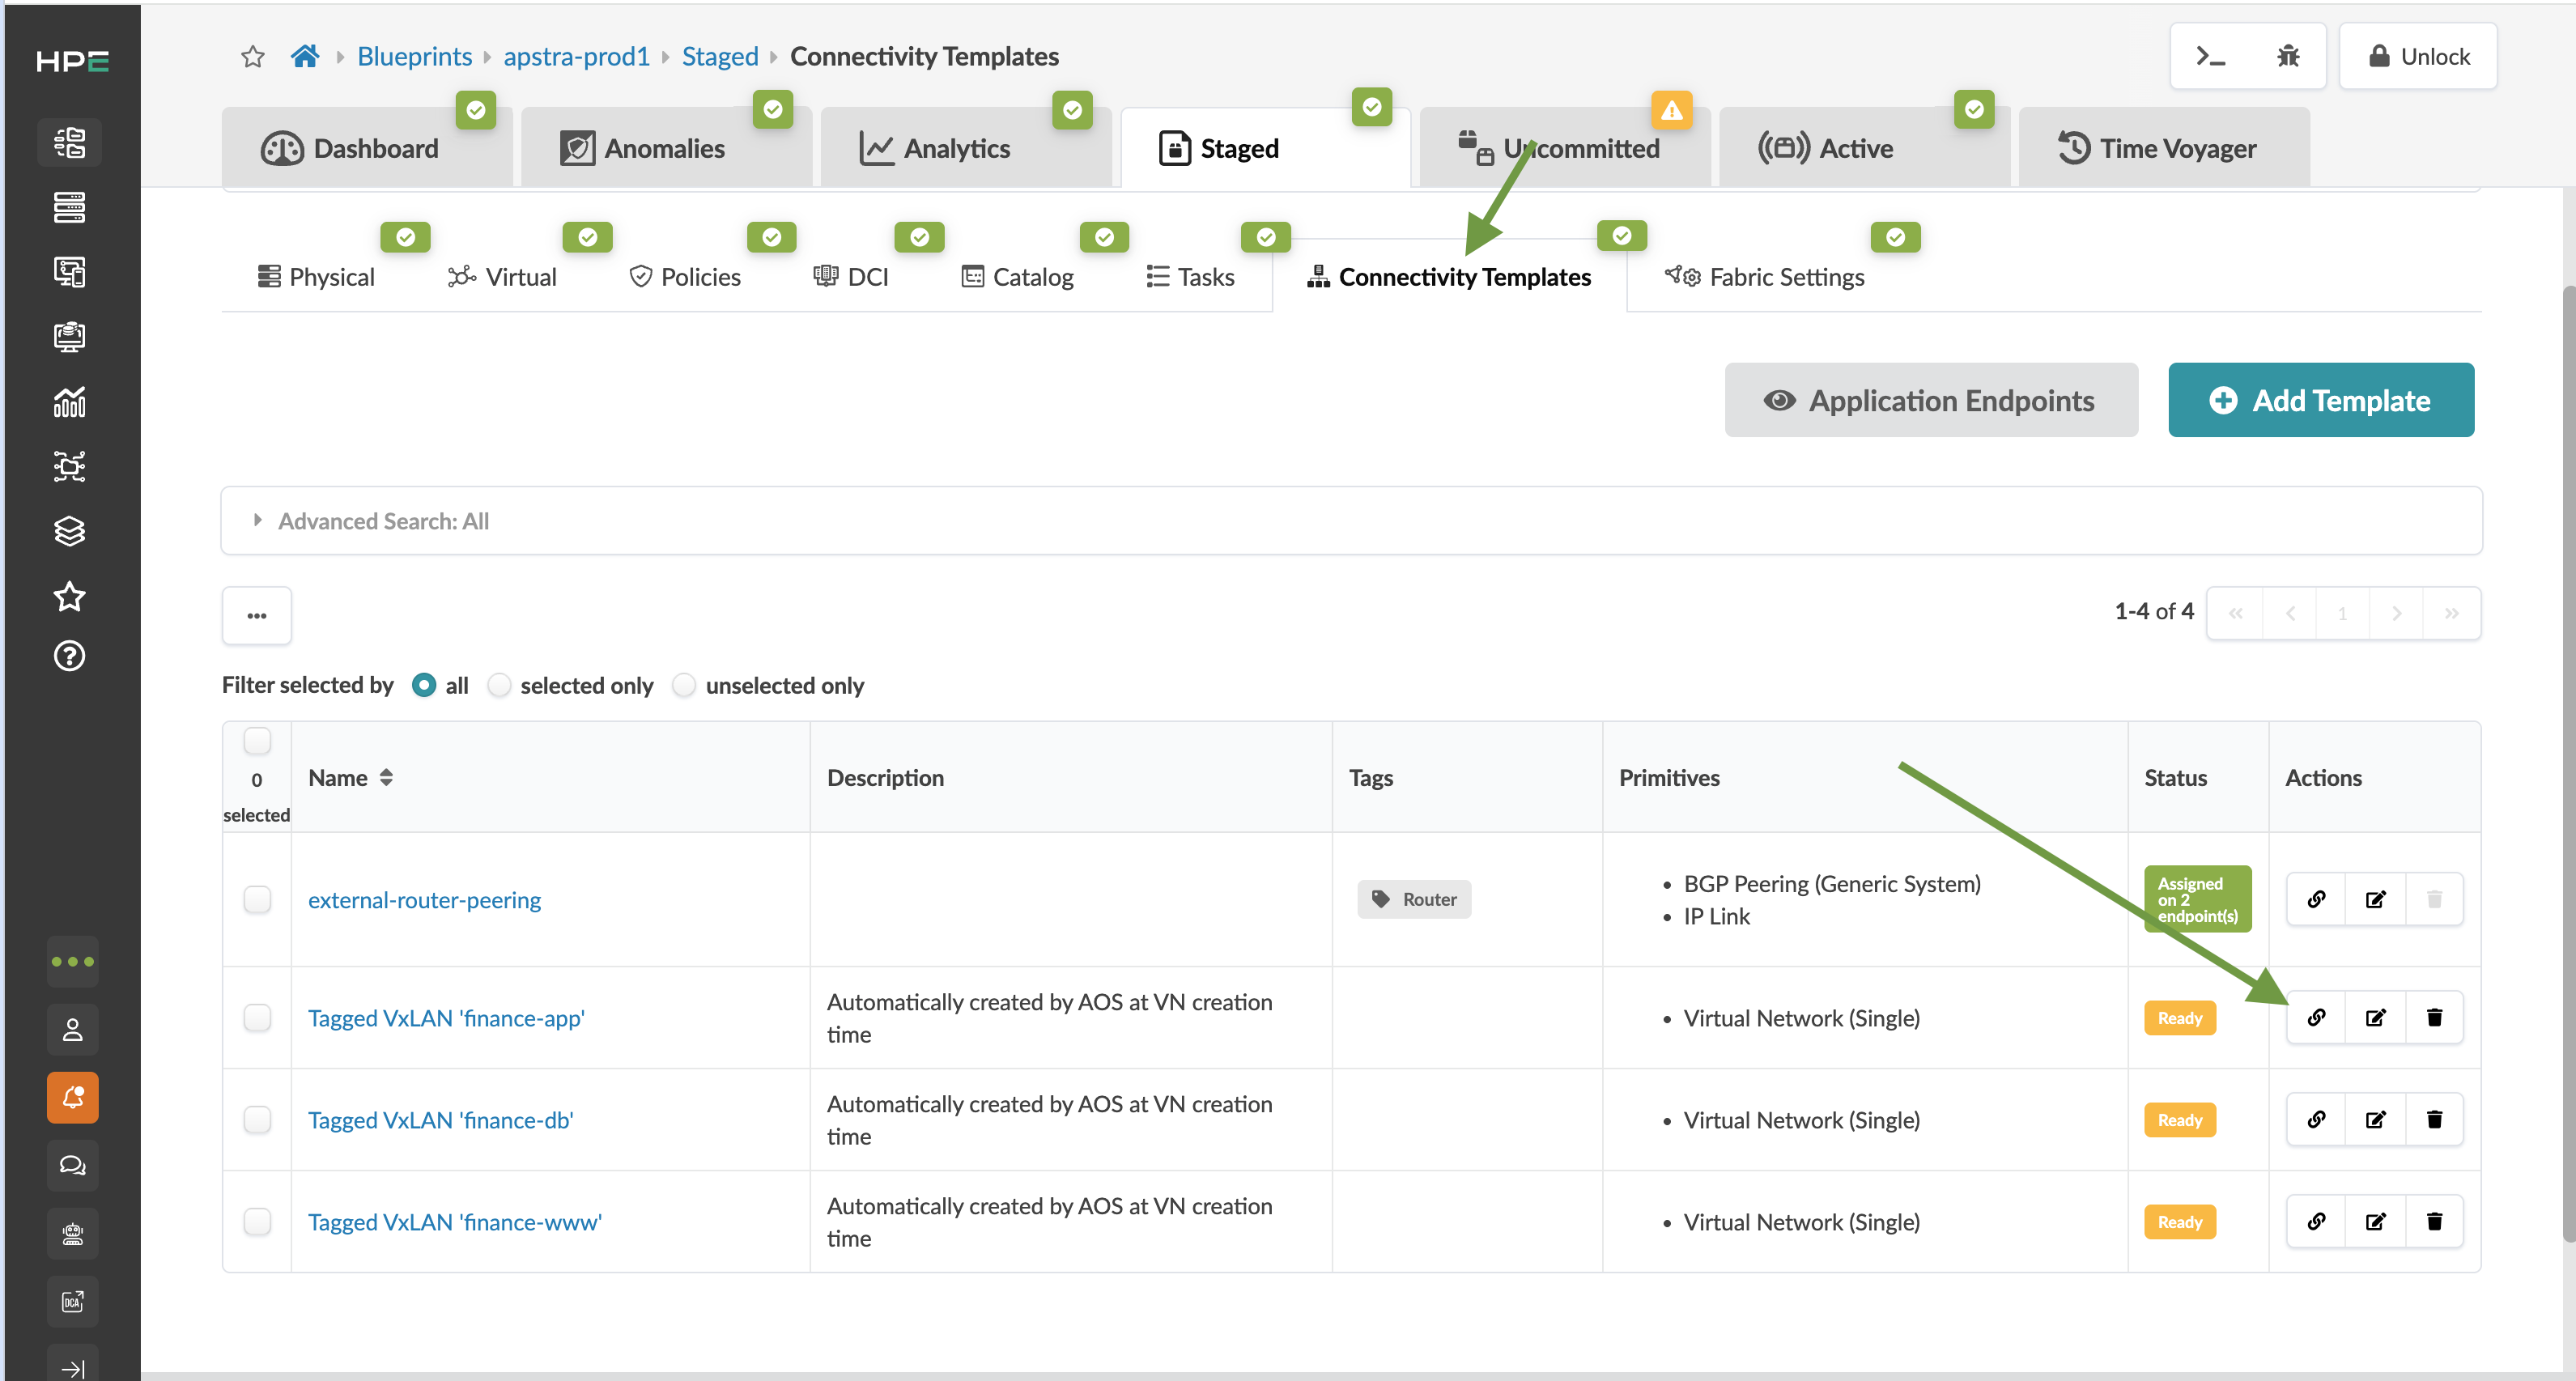This screenshot has height=1381, width=2576.
Task: Select 'selected only' filter radio
Action: pyautogui.click(x=499, y=686)
